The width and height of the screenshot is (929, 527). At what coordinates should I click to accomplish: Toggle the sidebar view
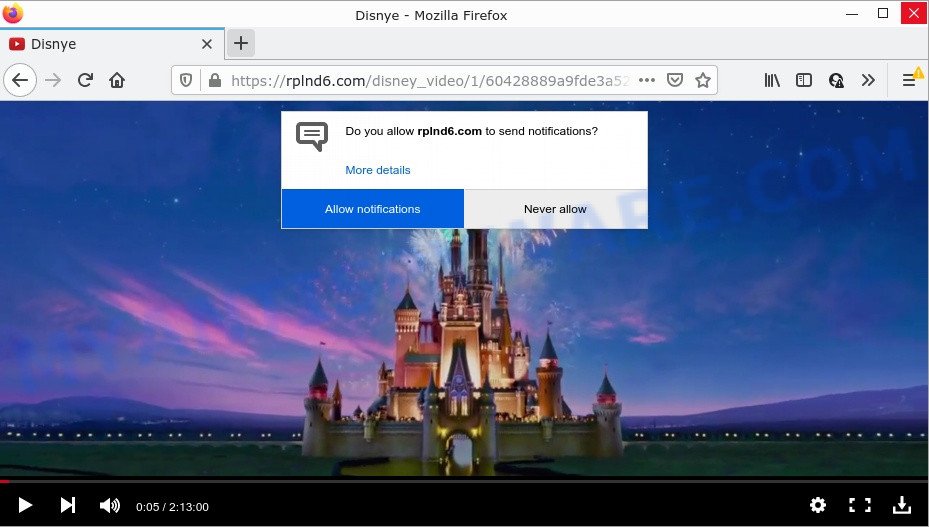(804, 80)
